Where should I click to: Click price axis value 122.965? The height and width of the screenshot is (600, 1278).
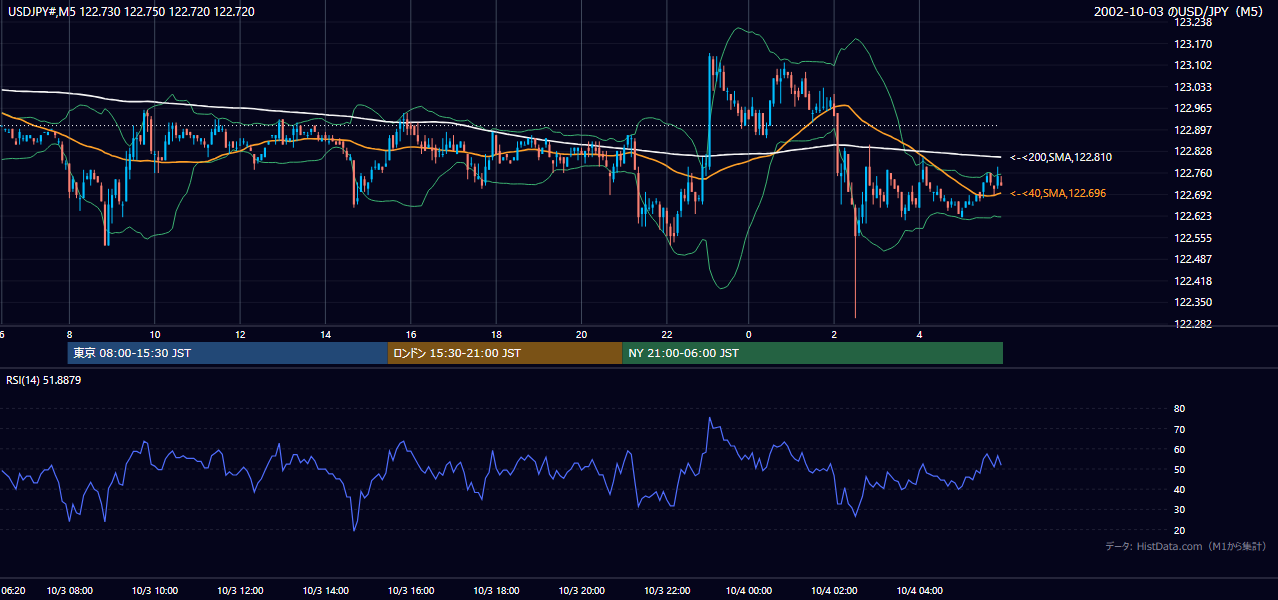[x=1193, y=108]
